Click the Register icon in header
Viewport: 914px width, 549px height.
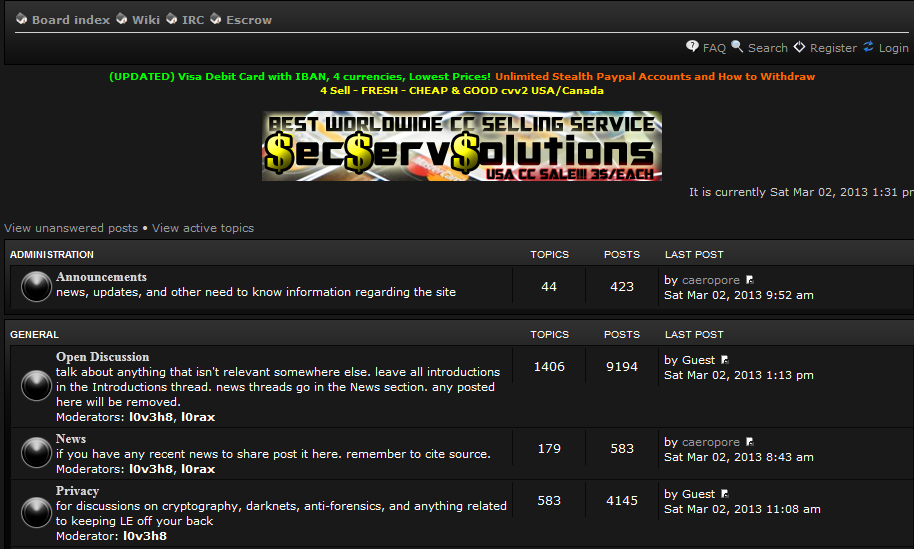tap(799, 47)
